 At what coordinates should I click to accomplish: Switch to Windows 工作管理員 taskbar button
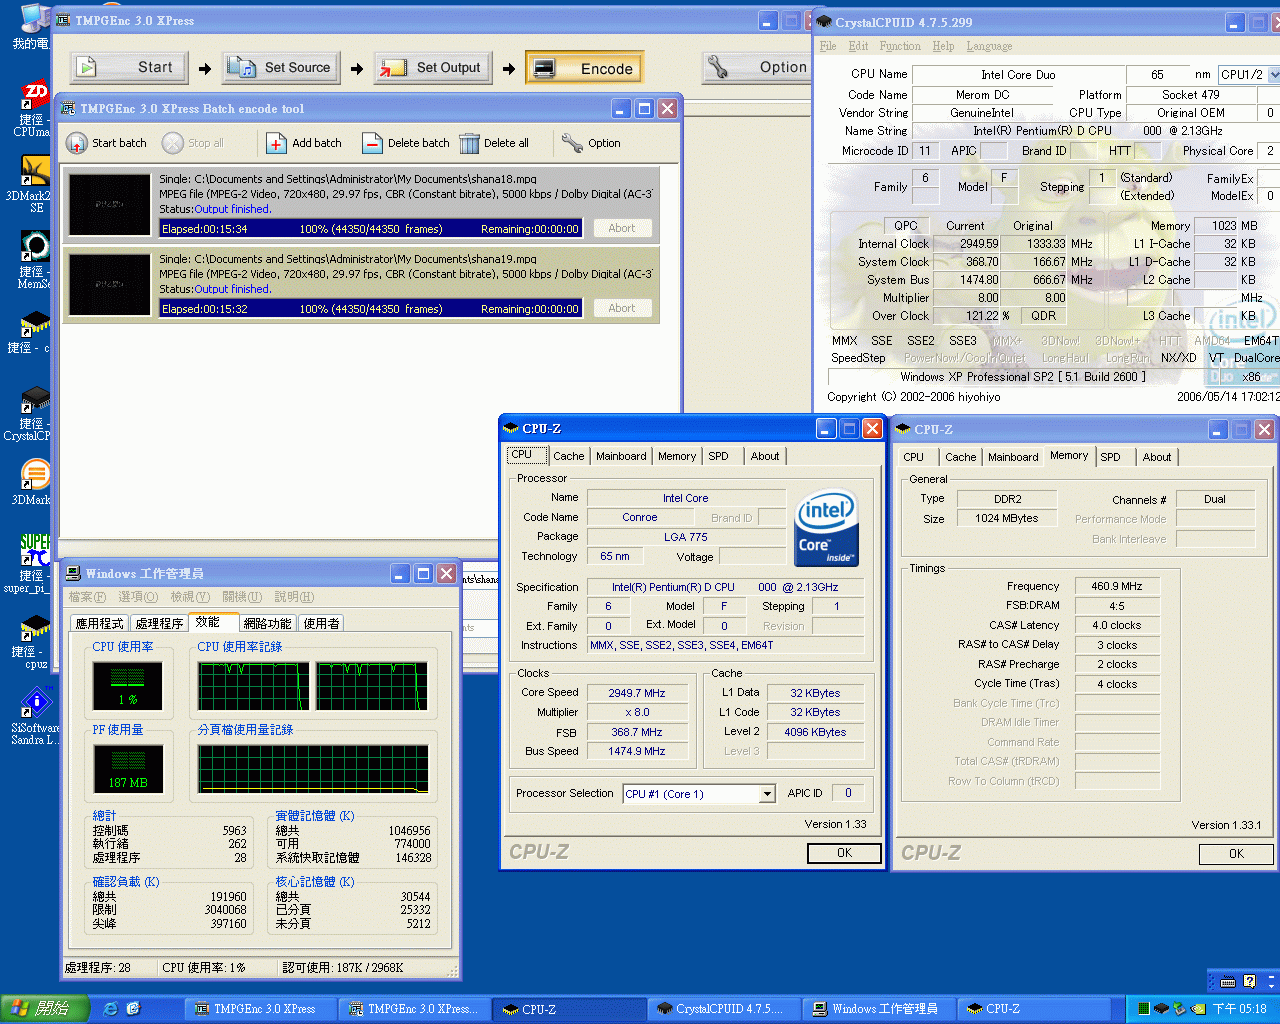(877, 1009)
